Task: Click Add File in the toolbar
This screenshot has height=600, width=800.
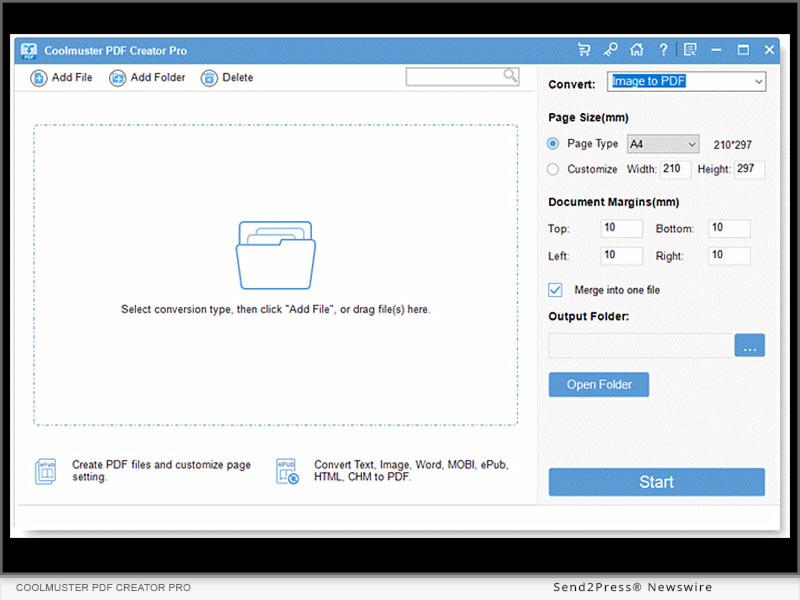Action: coord(61,78)
